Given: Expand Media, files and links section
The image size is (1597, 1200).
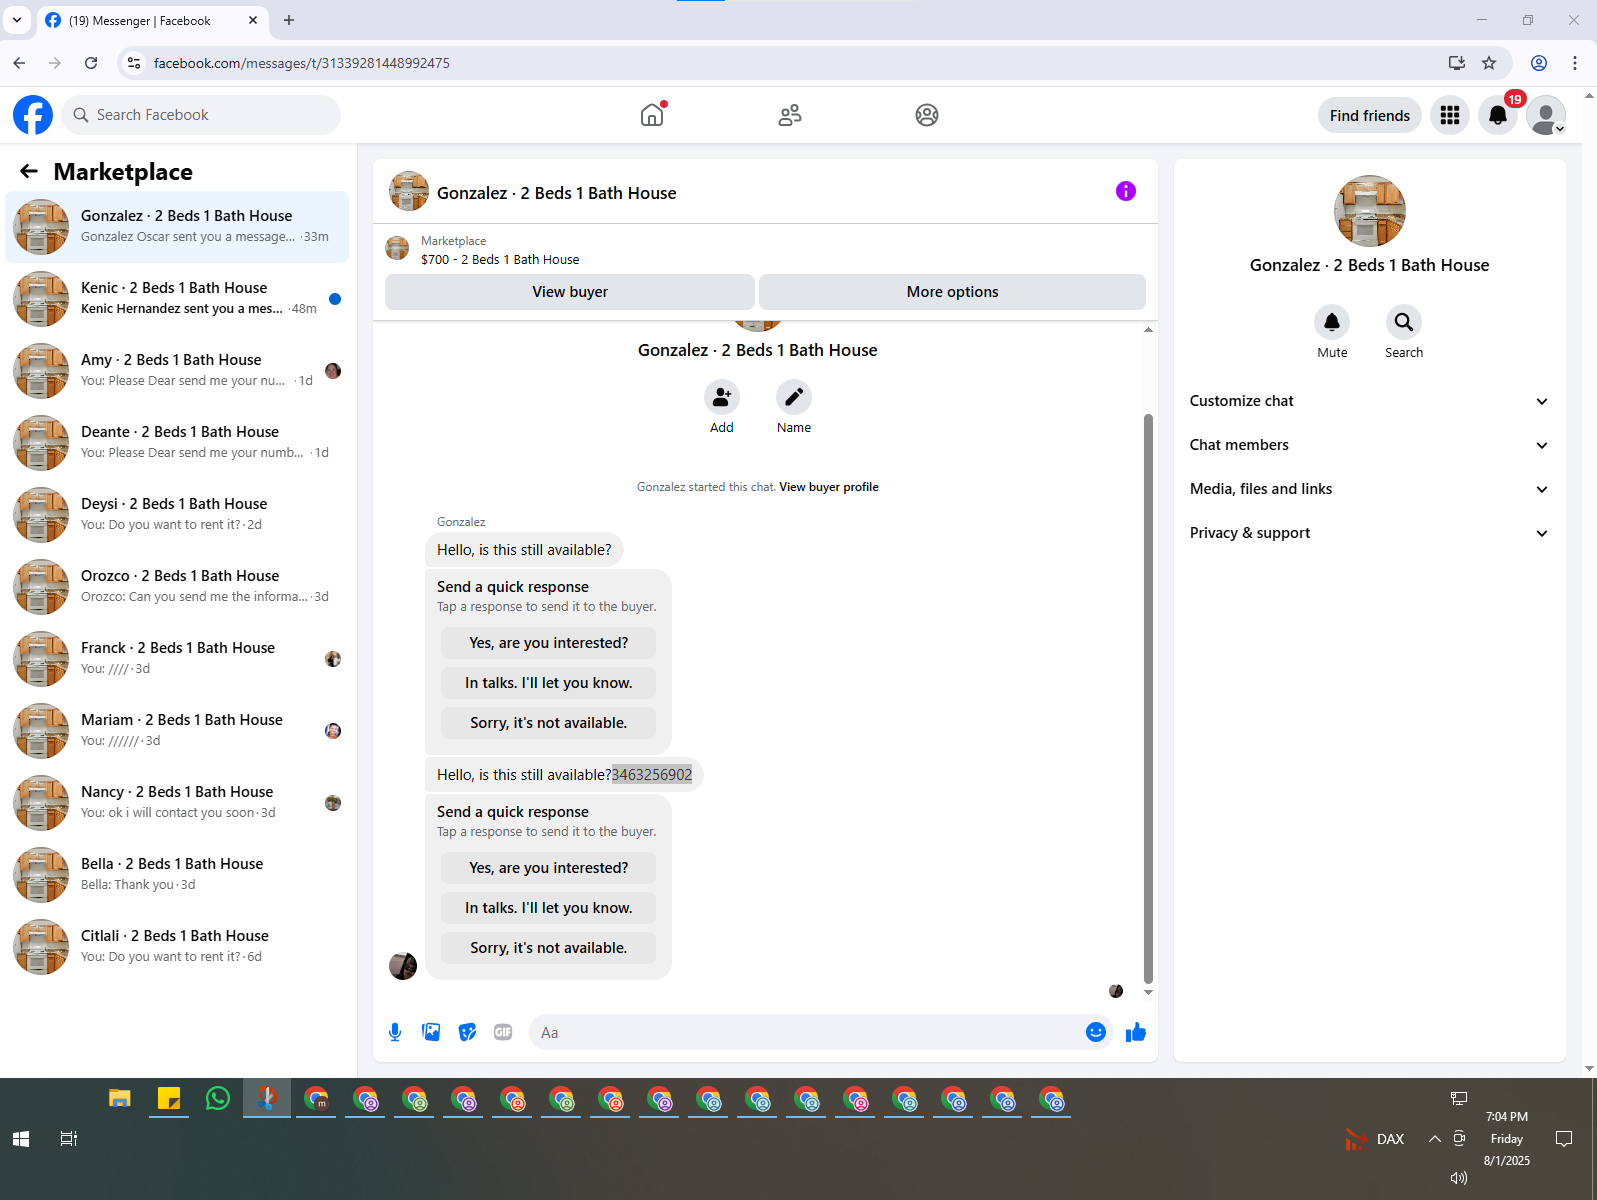Looking at the screenshot, I should coord(1369,489).
